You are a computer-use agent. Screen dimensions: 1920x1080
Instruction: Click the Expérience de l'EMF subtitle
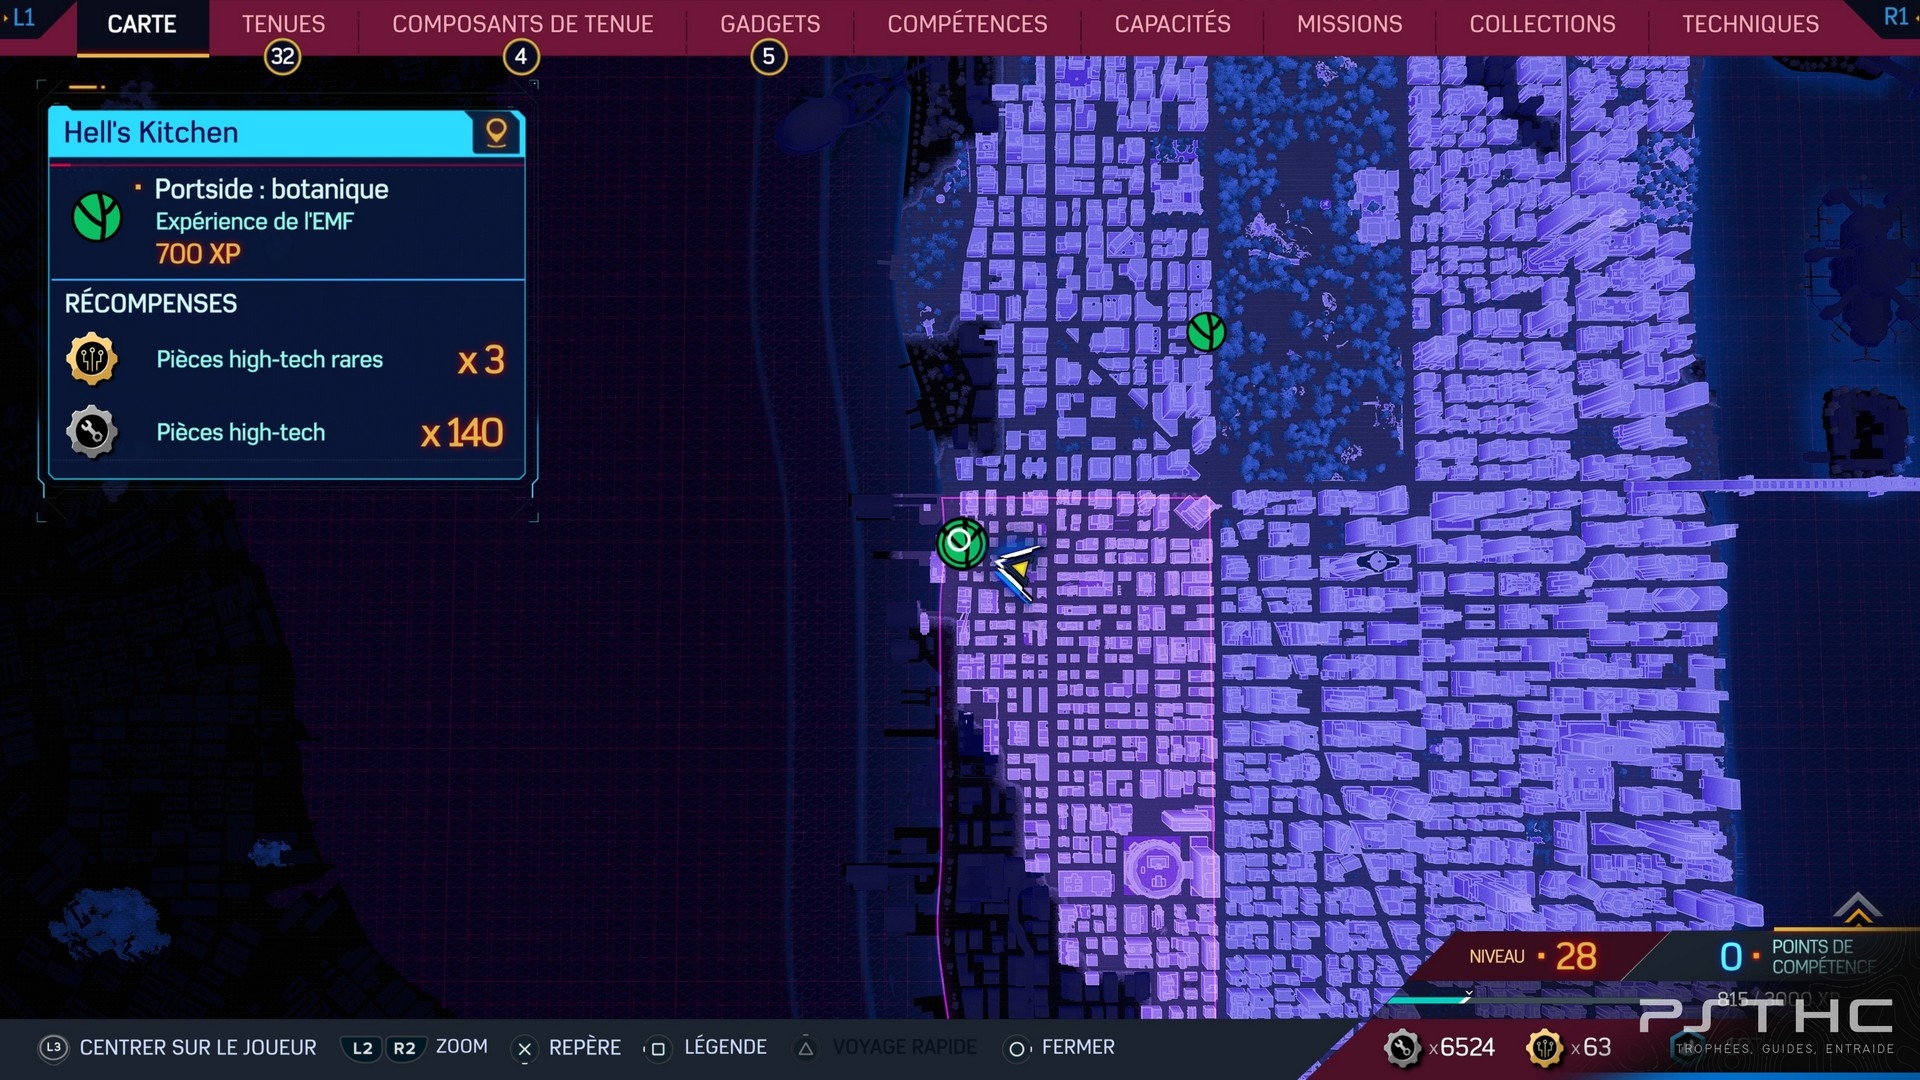(254, 221)
